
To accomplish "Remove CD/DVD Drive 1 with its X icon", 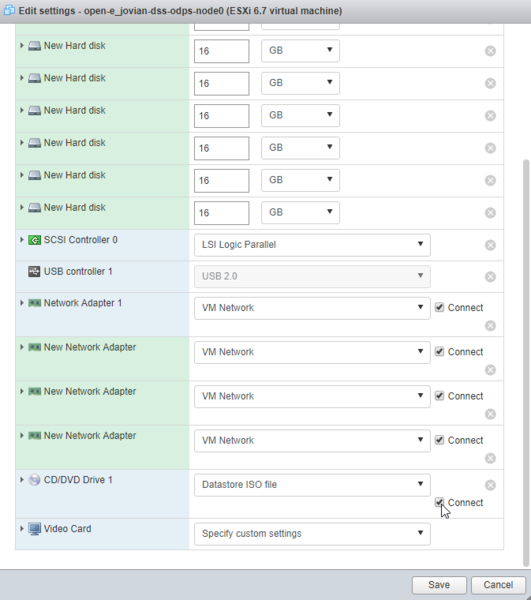I will point(490,485).
